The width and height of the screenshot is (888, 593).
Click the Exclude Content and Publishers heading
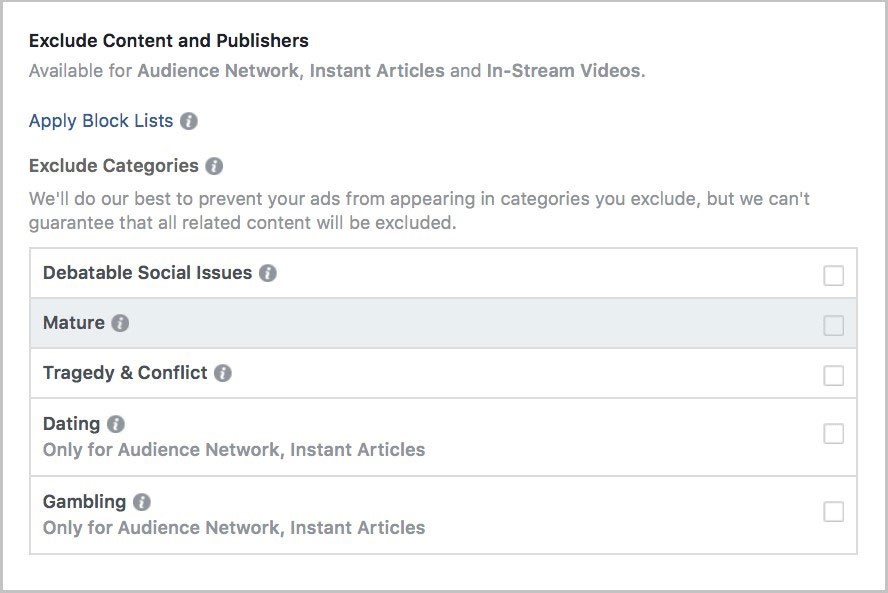[x=168, y=41]
